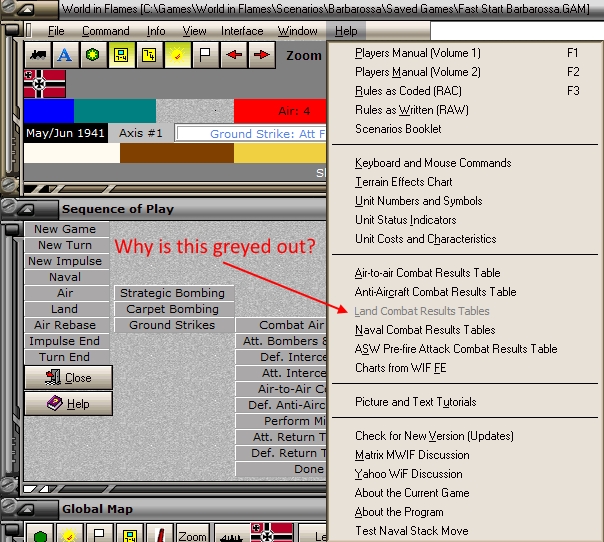Open the View menu

(x=194, y=31)
